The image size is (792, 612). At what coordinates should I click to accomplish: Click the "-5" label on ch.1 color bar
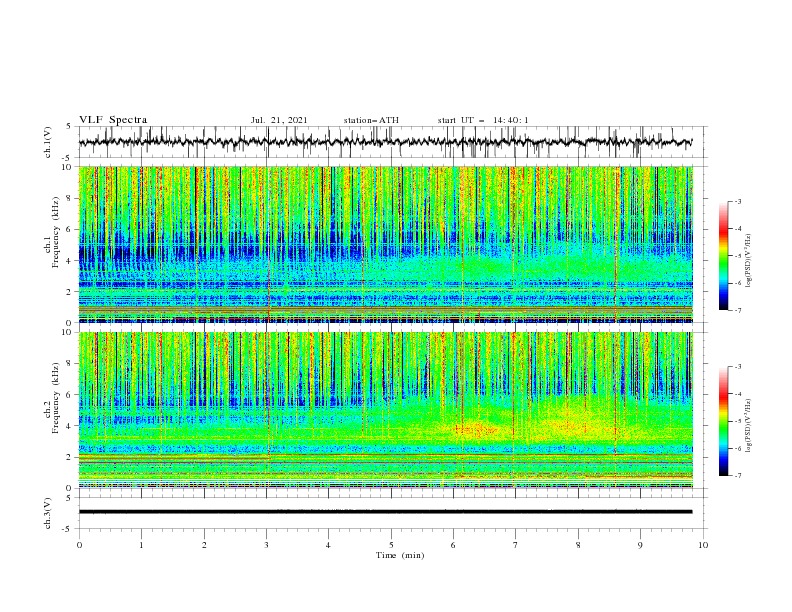tap(737, 256)
